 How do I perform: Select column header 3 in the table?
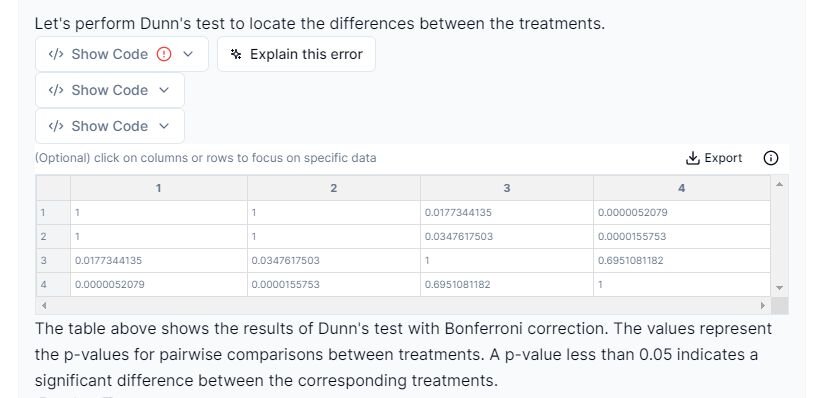tap(507, 188)
